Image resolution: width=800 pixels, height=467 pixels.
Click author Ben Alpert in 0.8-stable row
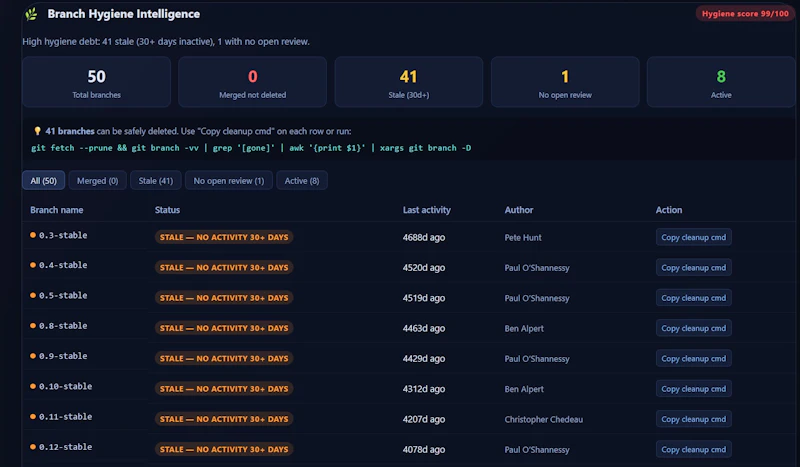coord(524,328)
